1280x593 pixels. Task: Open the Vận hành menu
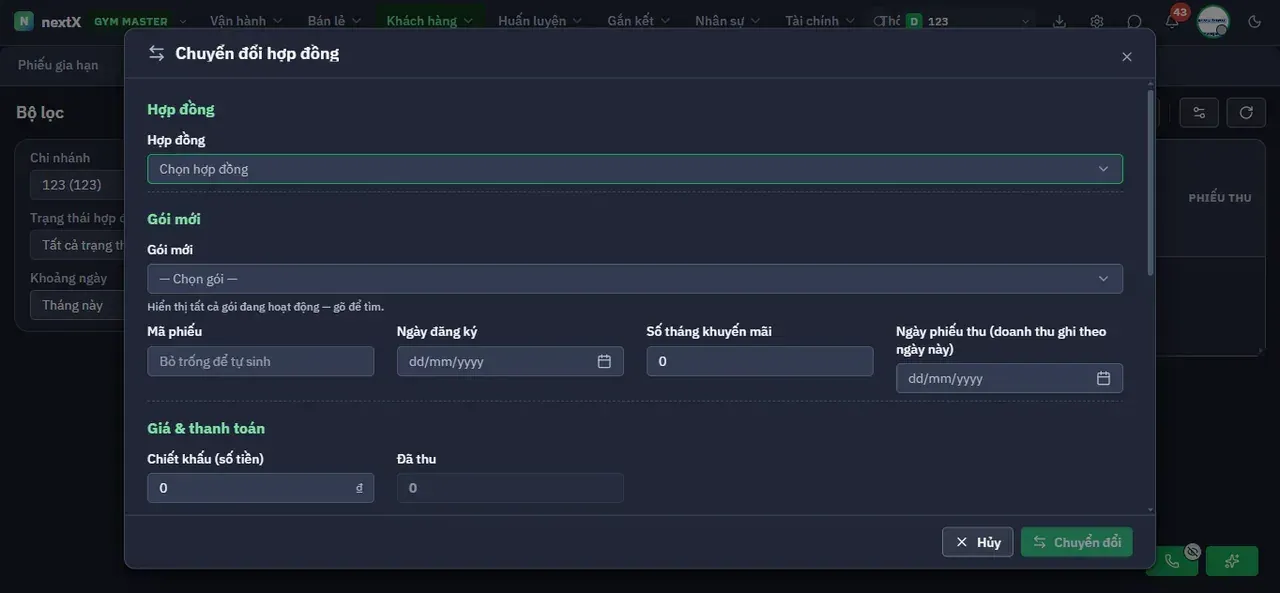pos(246,21)
